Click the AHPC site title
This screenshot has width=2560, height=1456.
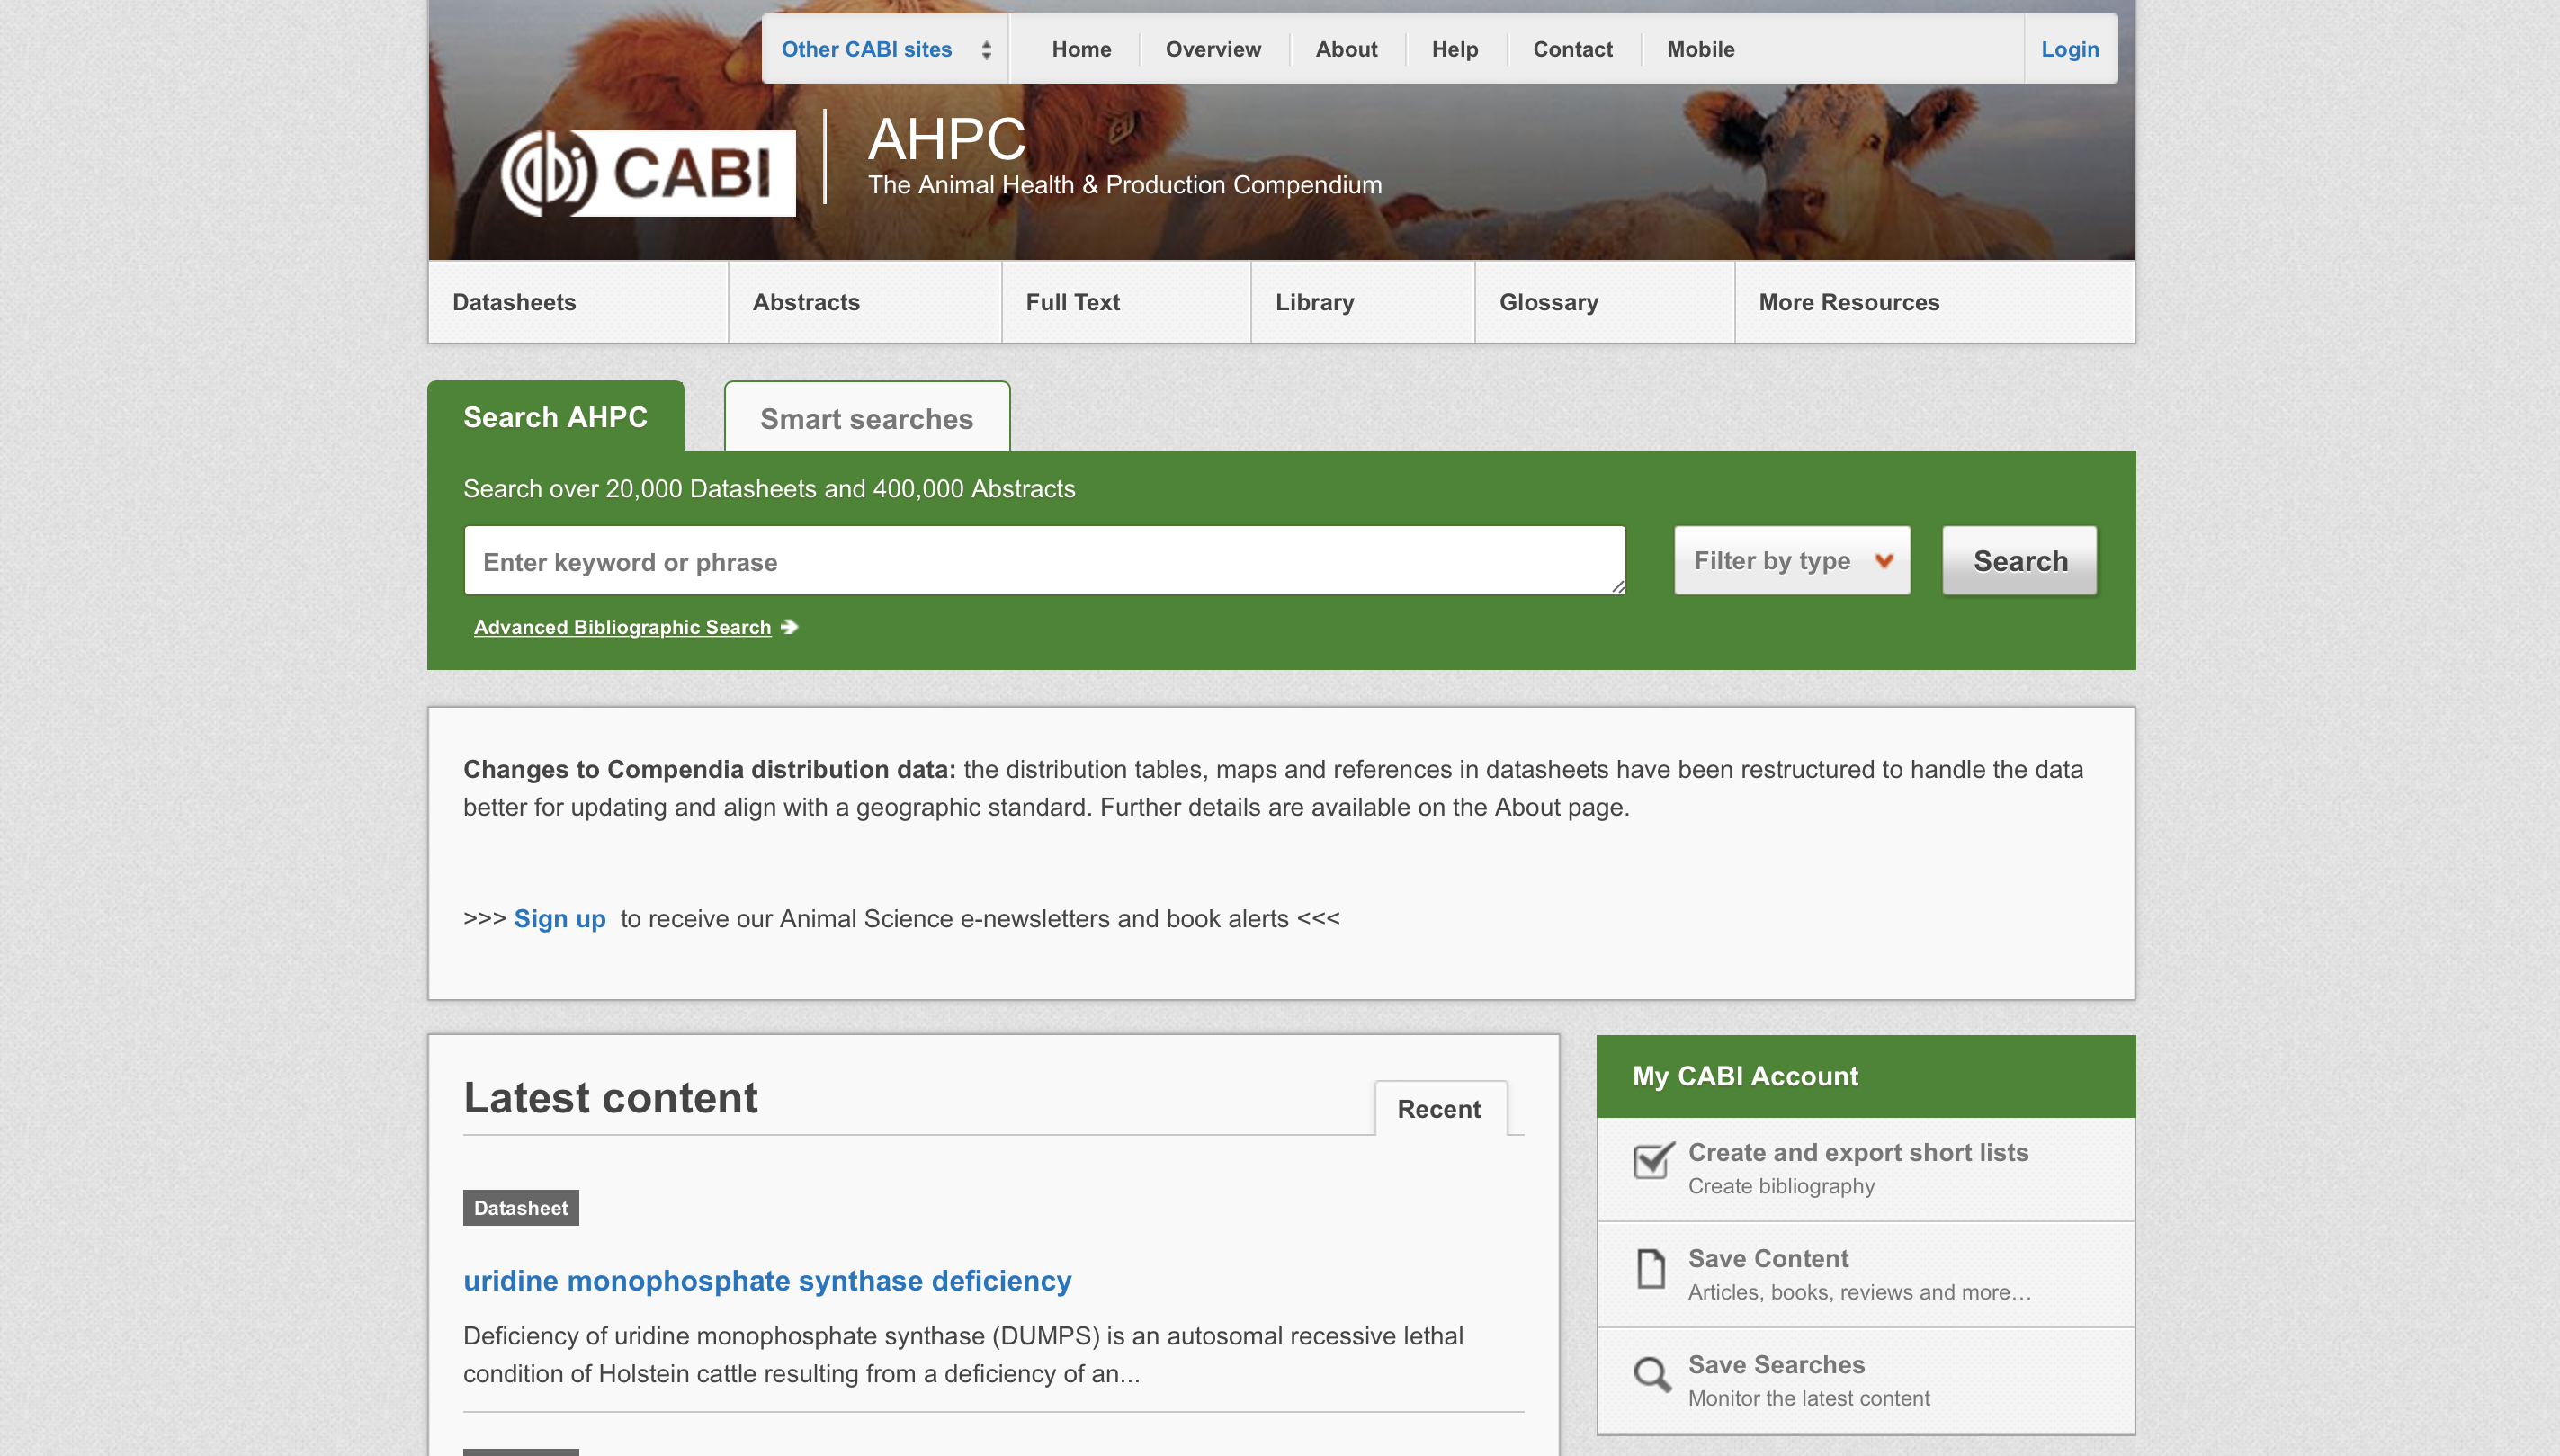click(x=946, y=139)
